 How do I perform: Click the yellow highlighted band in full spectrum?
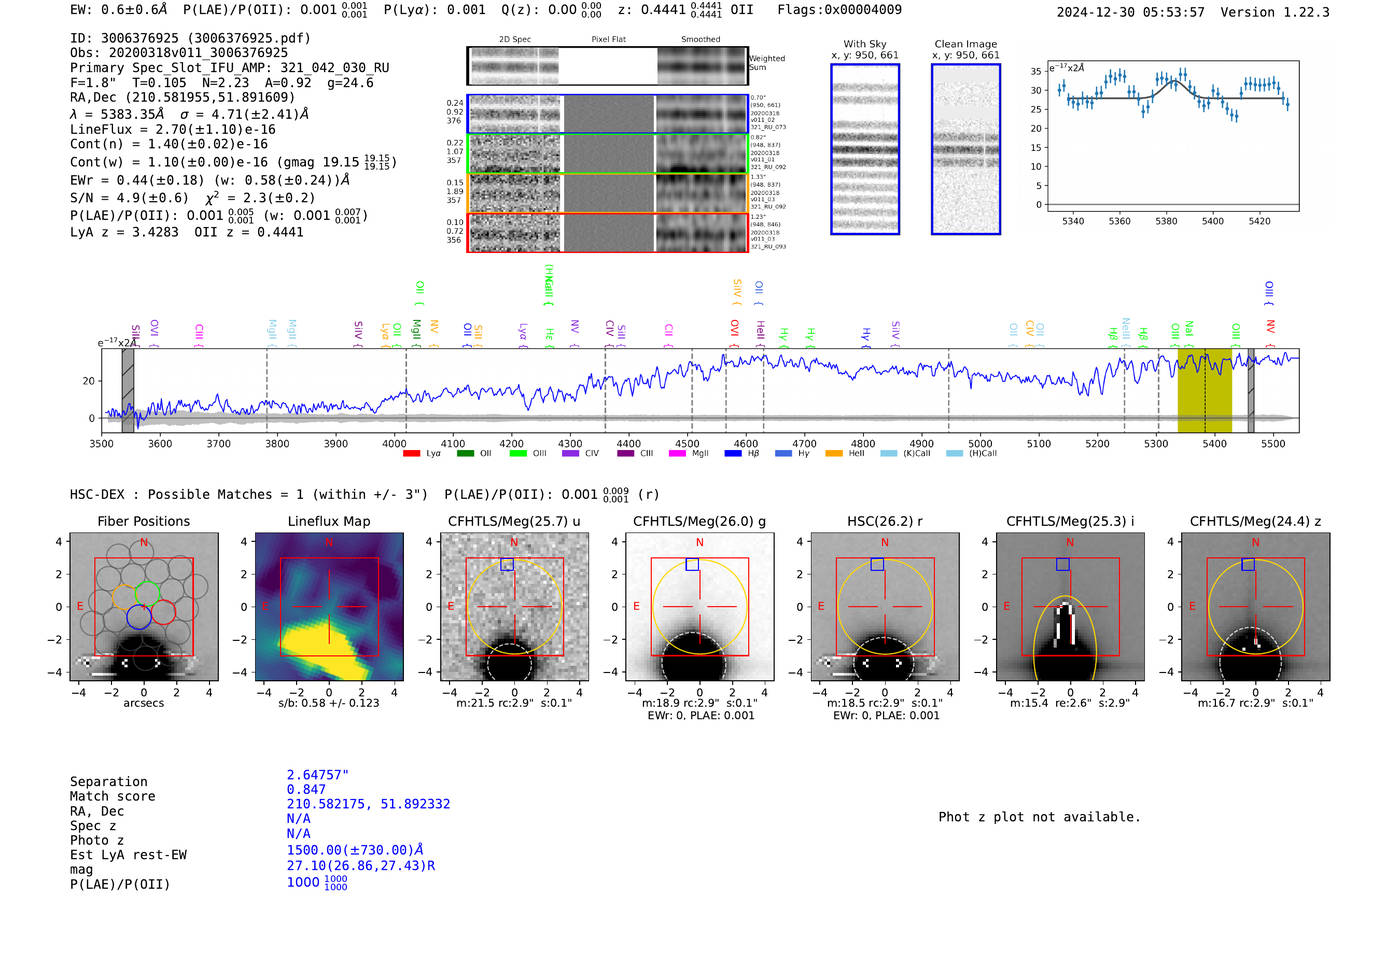coord(1204,391)
